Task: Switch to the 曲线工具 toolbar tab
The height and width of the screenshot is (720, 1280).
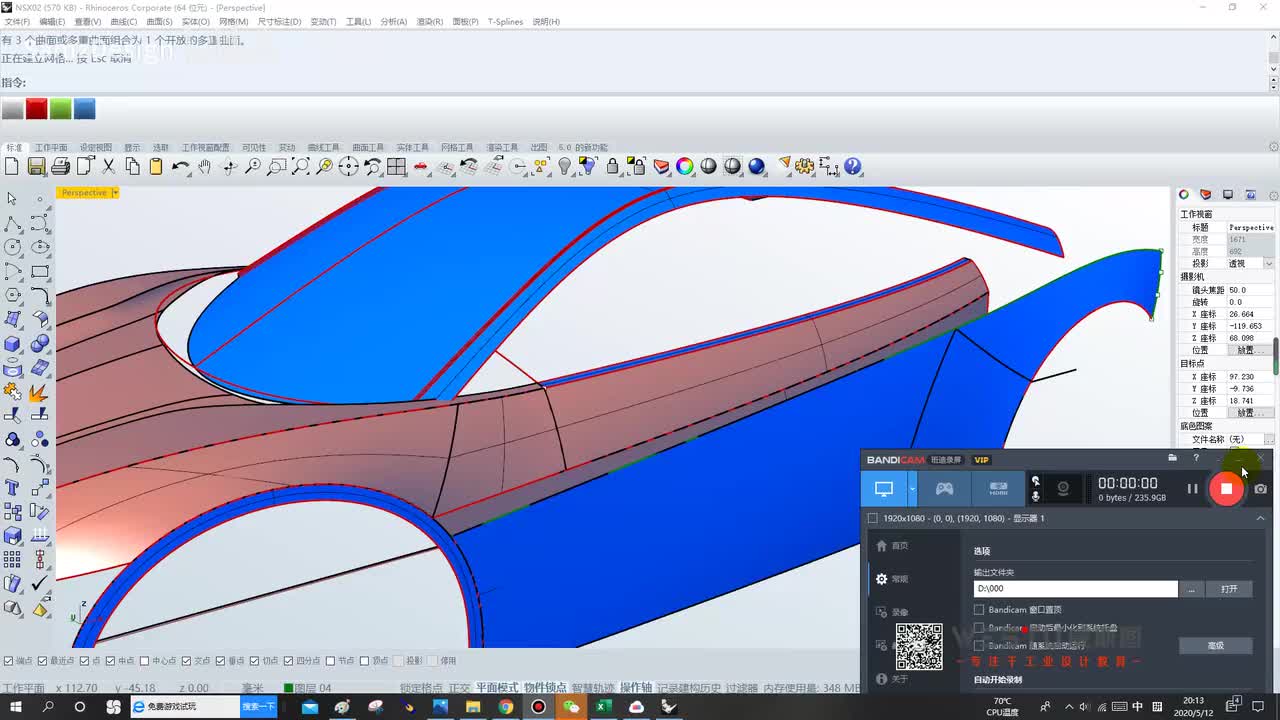Action: pyautogui.click(x=323, y=148)
